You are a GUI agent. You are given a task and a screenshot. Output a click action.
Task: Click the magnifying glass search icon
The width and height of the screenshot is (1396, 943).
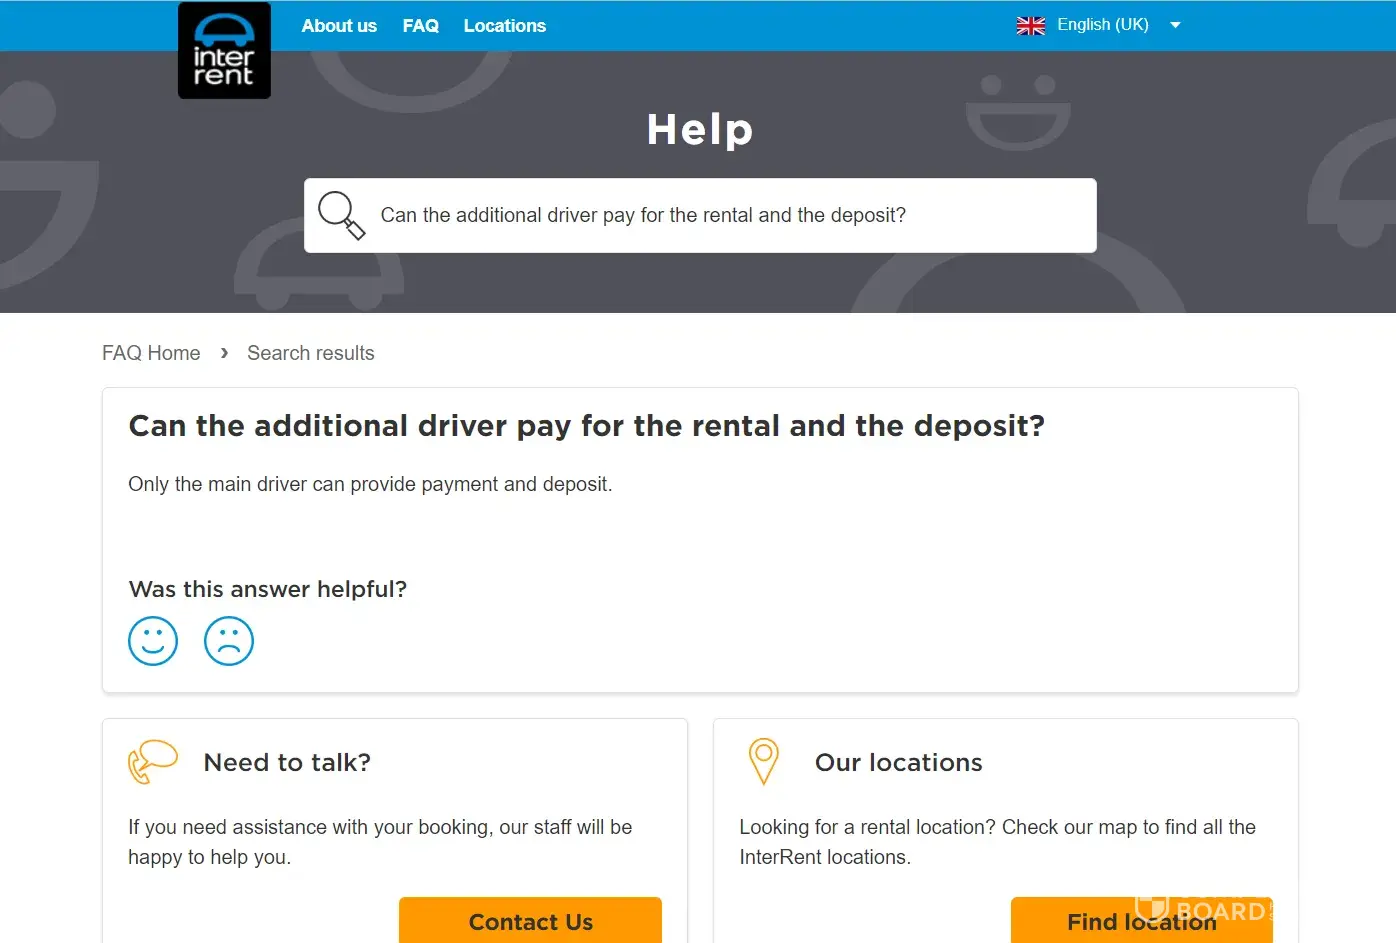pyautogui.click(x=341, y=215)
